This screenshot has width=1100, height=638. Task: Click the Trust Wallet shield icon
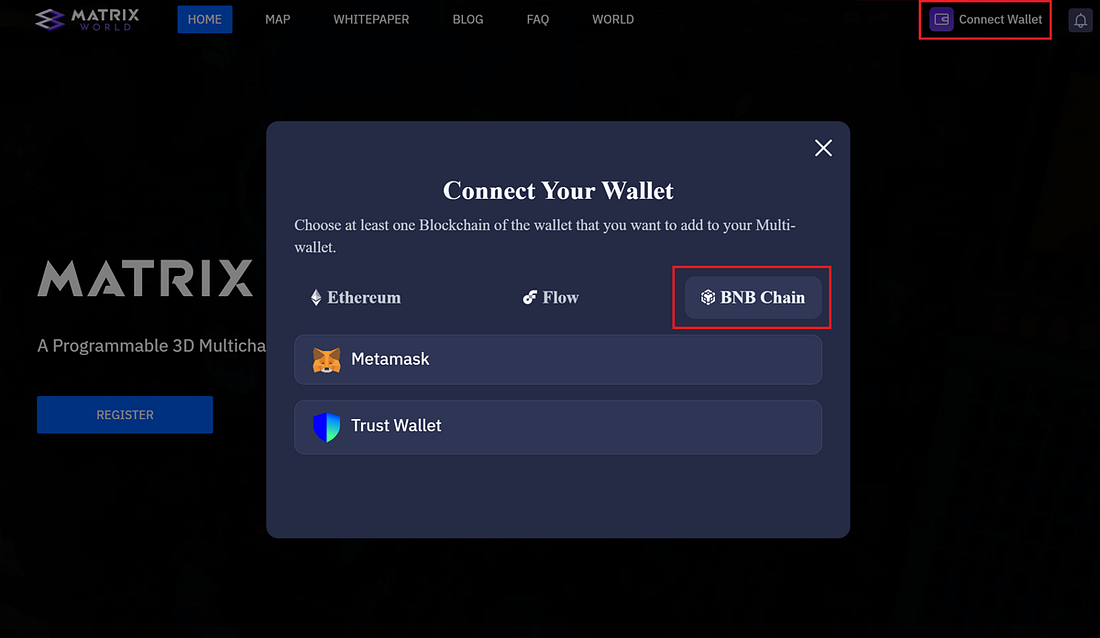click(326, 426)
